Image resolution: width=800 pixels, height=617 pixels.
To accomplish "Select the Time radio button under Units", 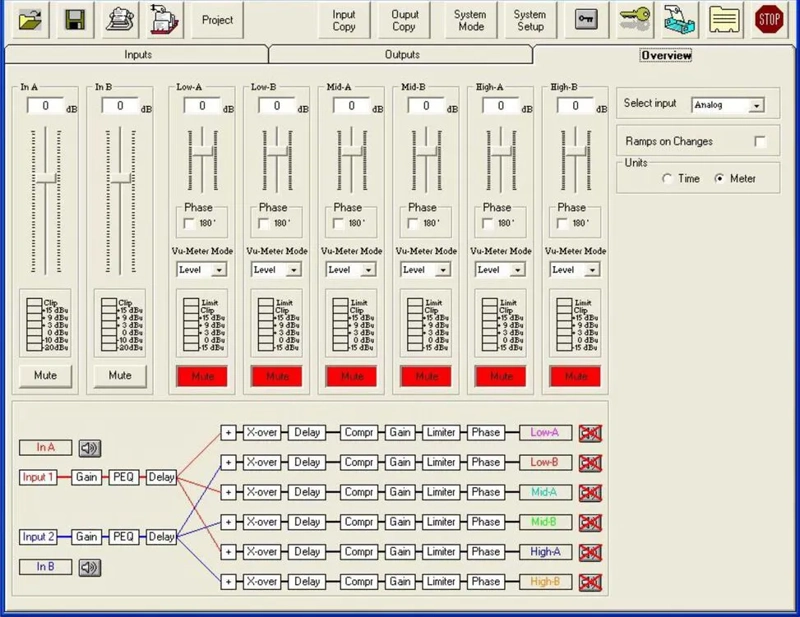I will (668, 178).
